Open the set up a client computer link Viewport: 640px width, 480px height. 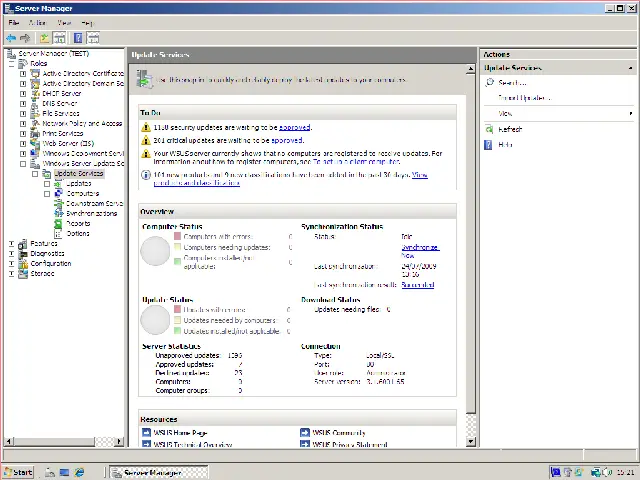click(355, 162)
